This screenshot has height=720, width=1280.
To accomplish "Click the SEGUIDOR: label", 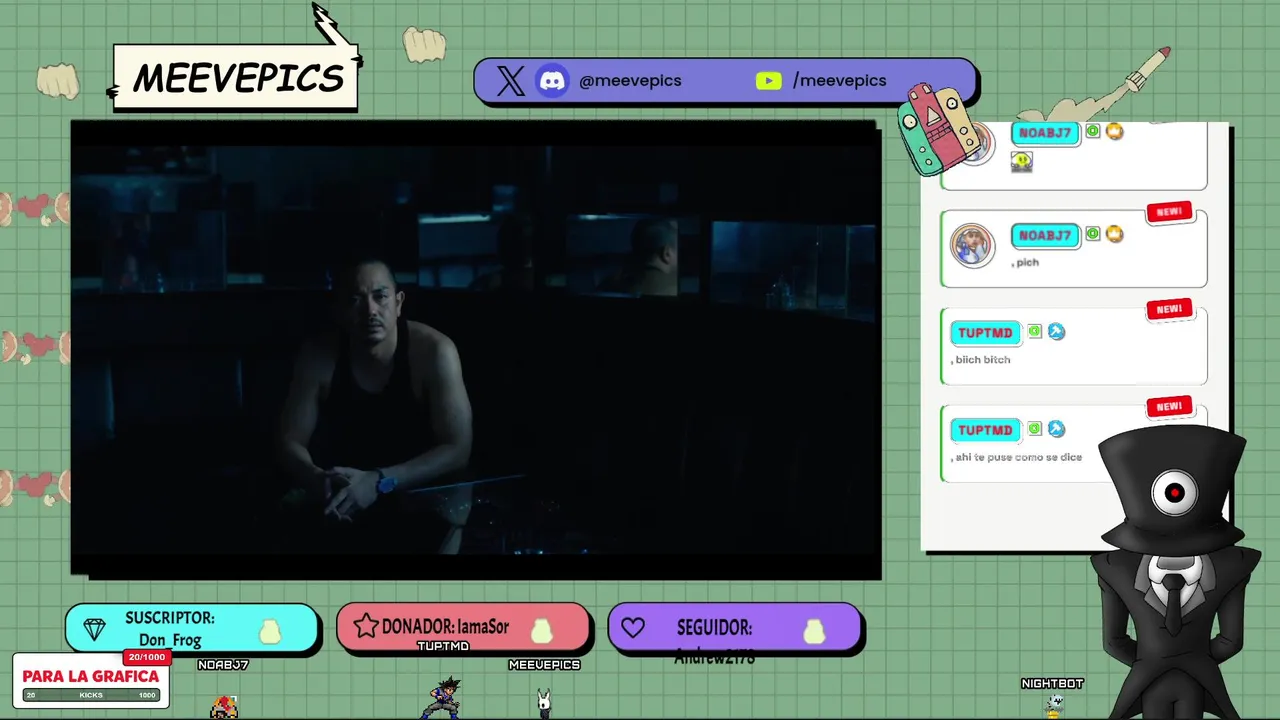I will [714, 628].
